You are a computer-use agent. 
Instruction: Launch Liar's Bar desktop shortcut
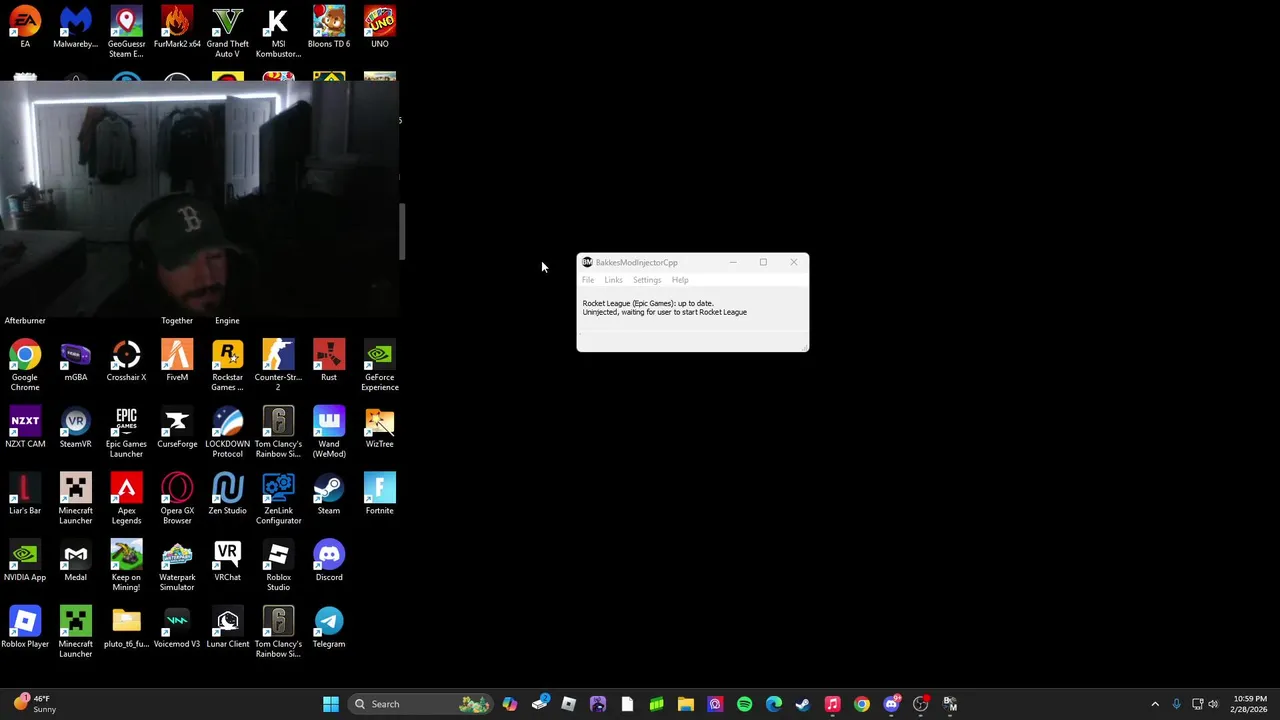(x=25, y=494)
